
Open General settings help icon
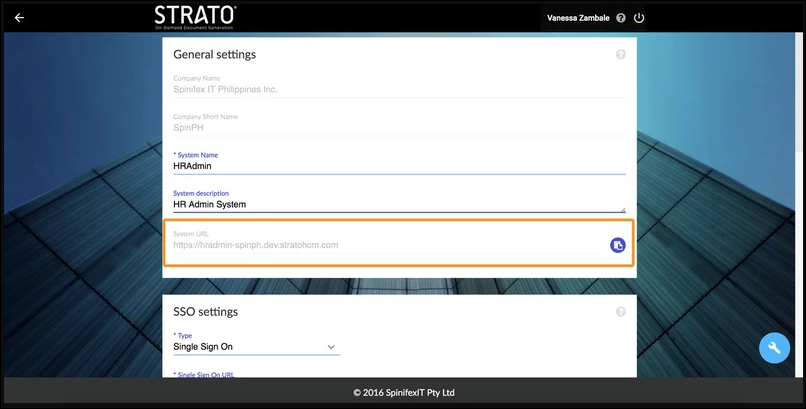(x=621, y=54)
